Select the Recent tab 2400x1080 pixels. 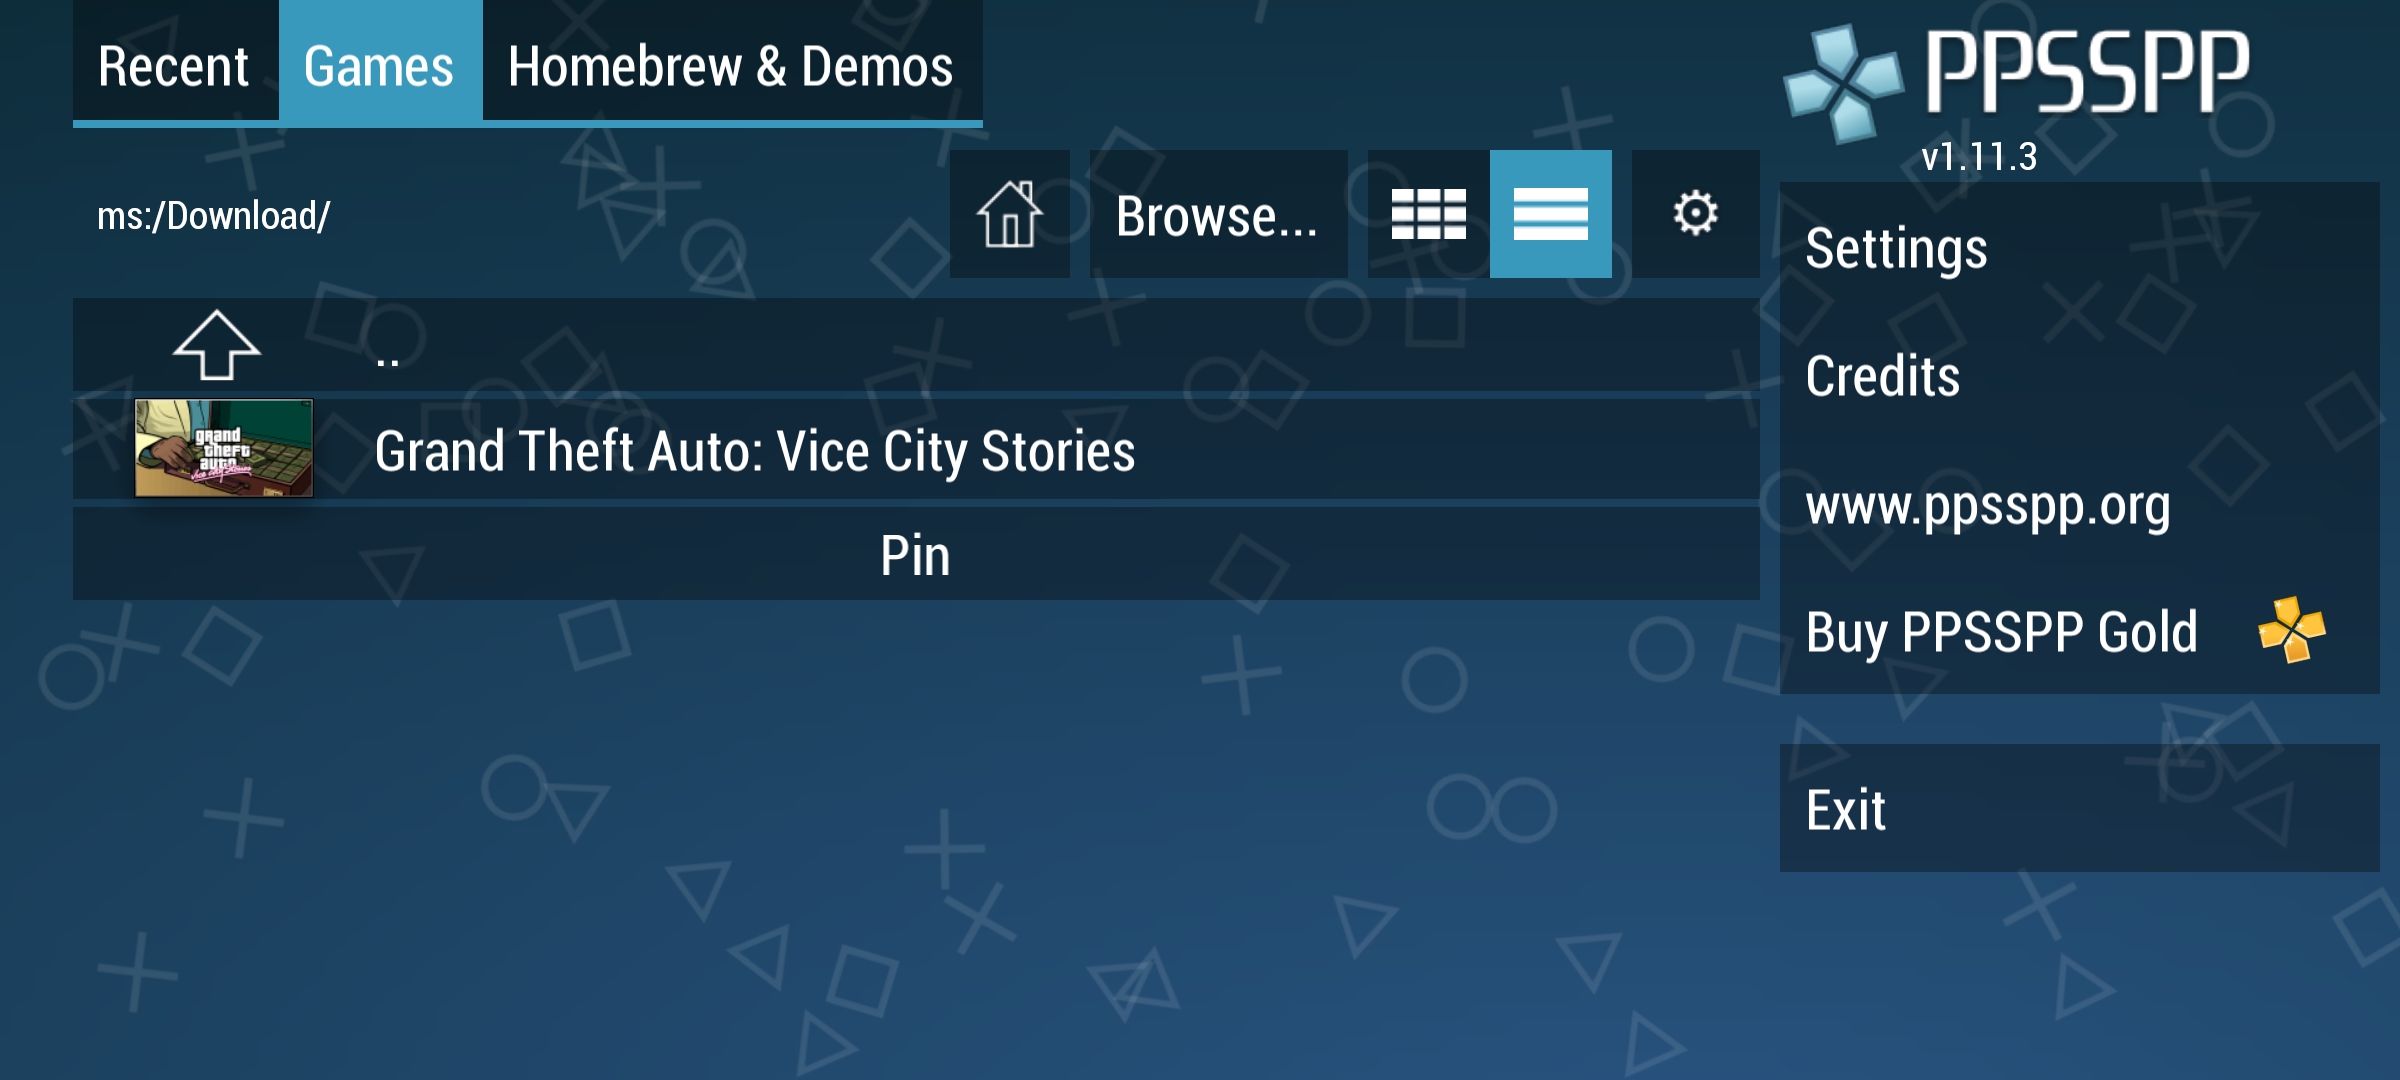pos(173,64)
